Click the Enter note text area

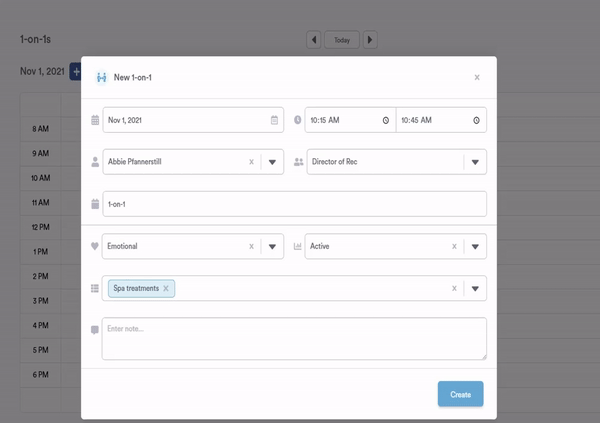click(294, 338)
